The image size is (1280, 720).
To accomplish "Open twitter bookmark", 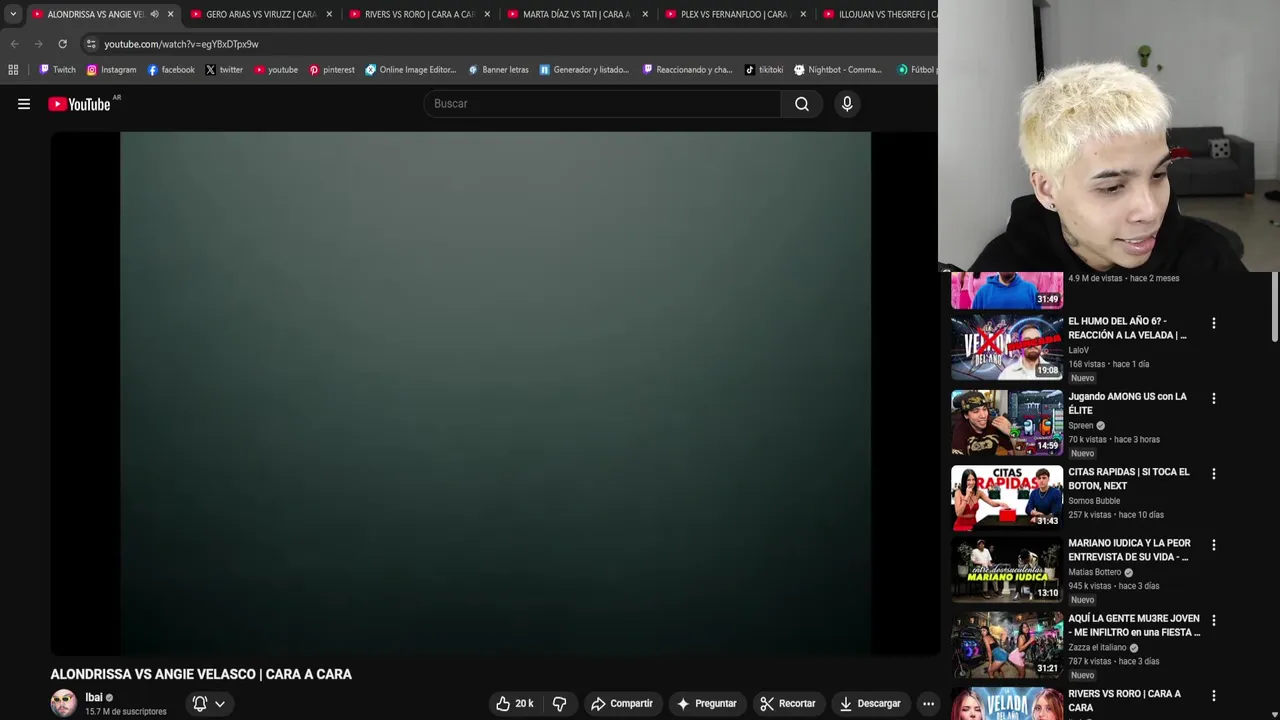I will (x=224, y=70).
